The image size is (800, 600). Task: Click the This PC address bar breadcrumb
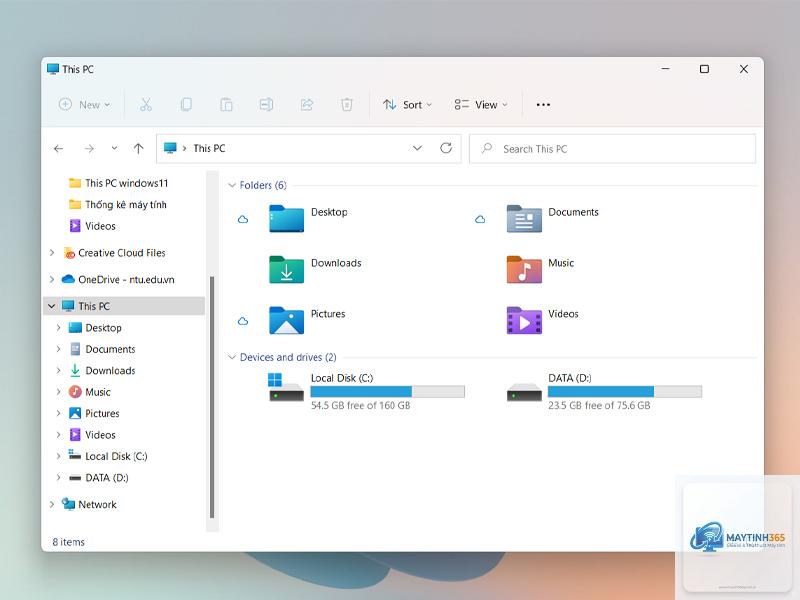[209, 148]
